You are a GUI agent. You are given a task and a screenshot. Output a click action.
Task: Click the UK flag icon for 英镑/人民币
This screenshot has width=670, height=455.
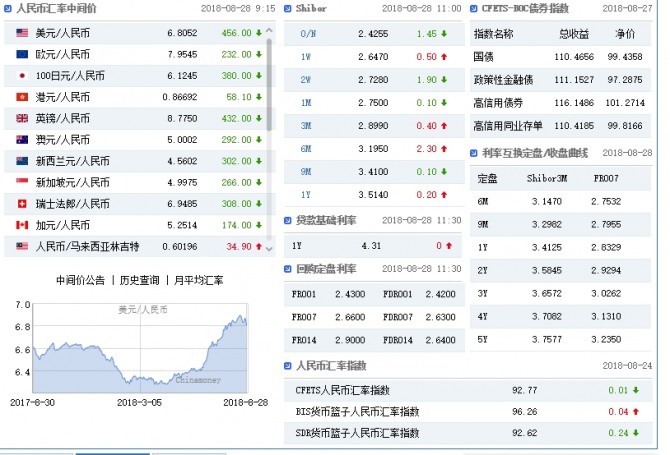(22, 117)
